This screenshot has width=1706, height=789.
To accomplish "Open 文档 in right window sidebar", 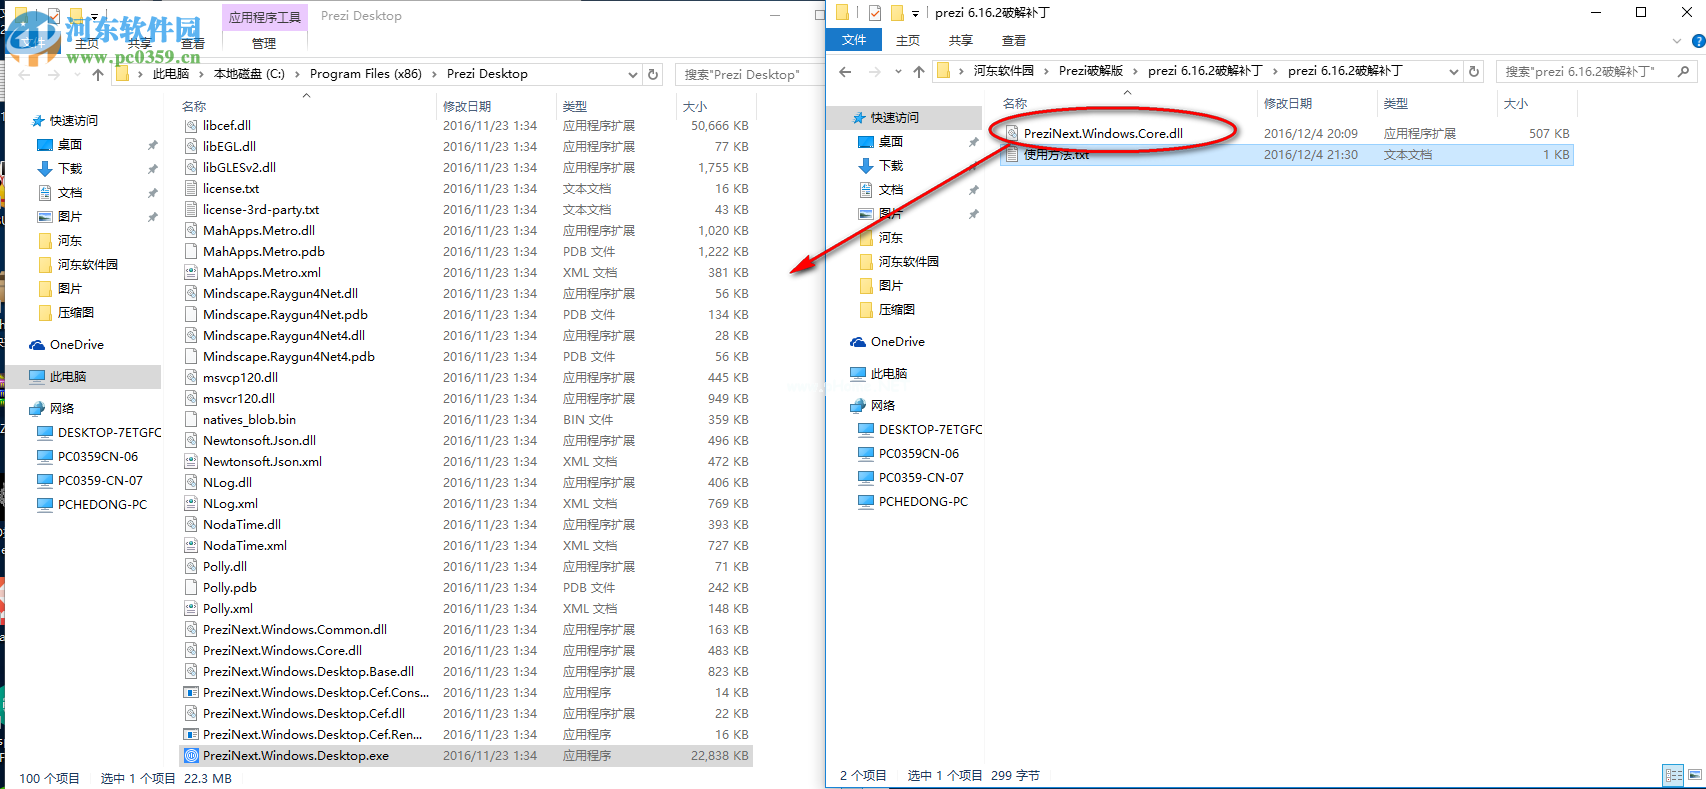I will point(890,189).
